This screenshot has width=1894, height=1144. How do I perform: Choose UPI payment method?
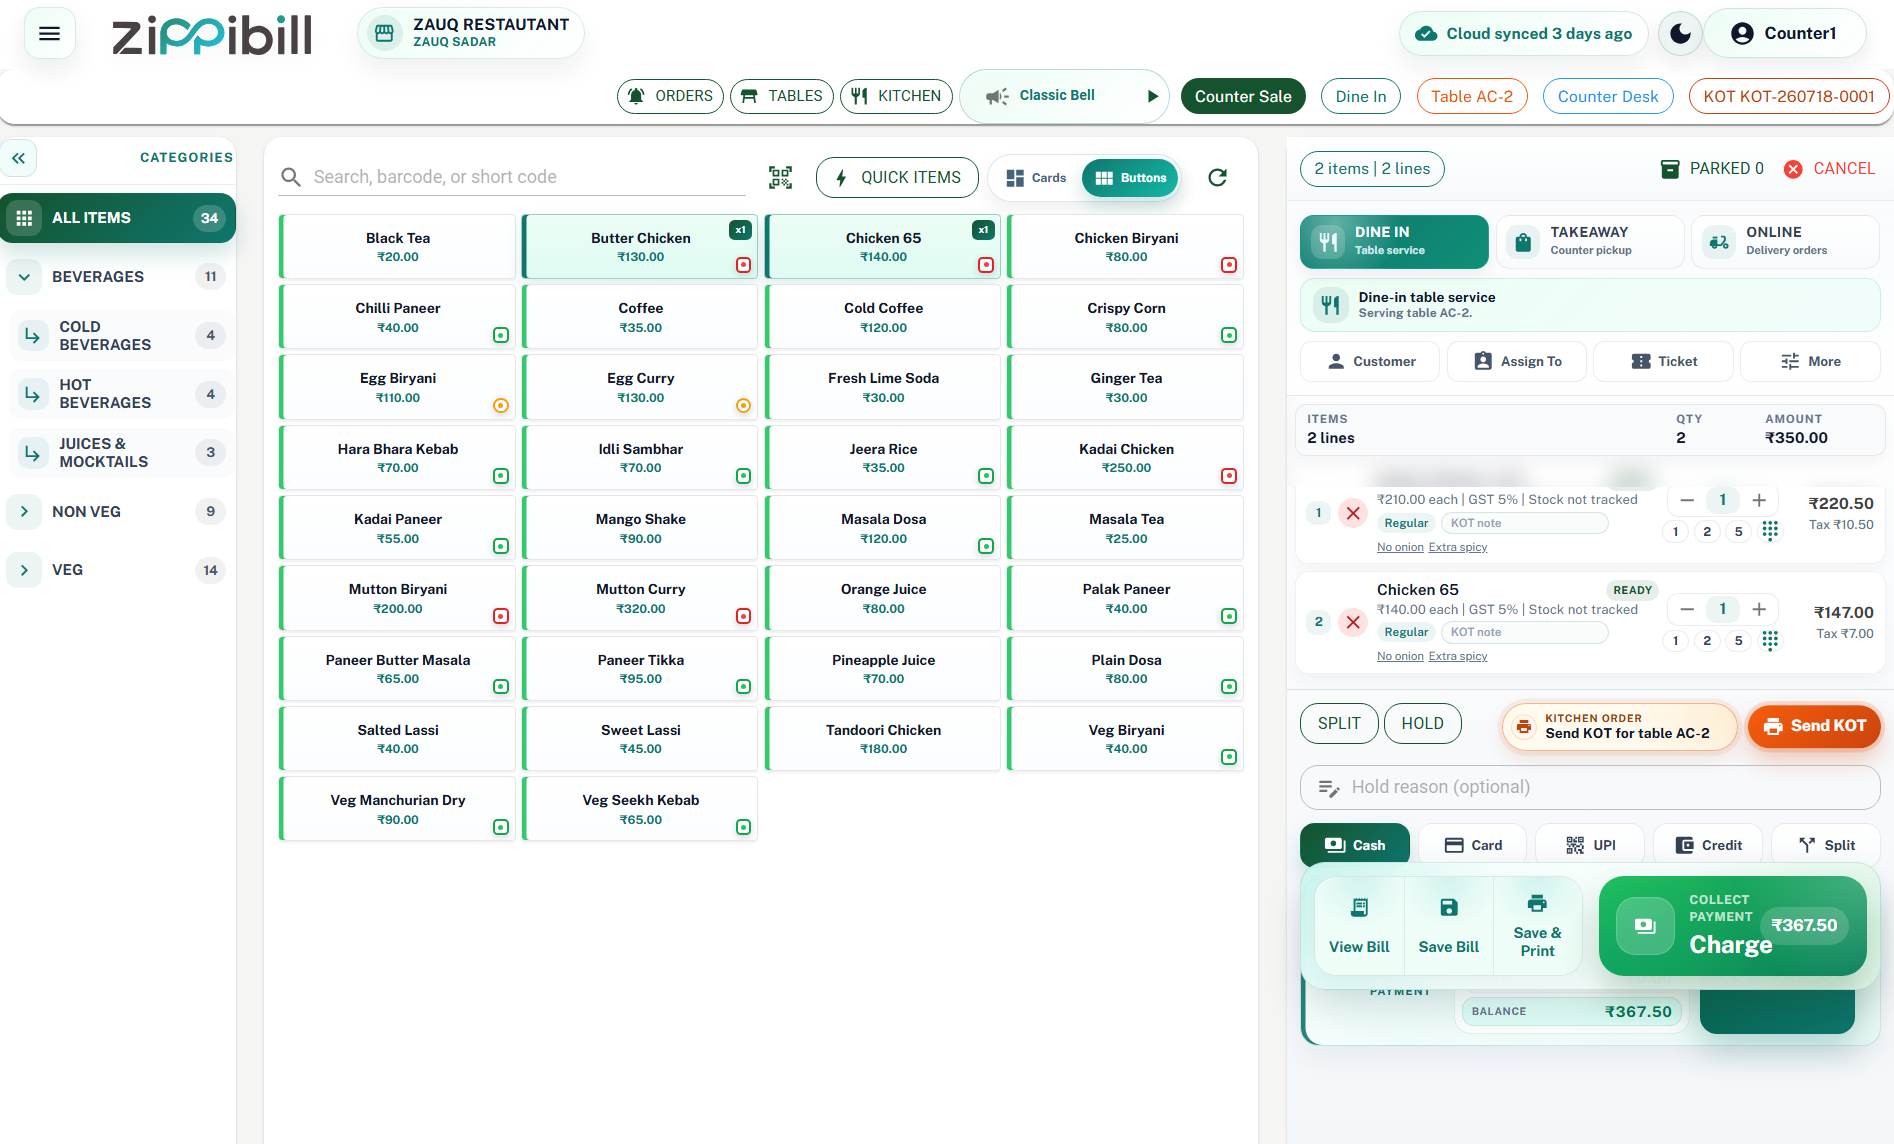coord(1590,845)
